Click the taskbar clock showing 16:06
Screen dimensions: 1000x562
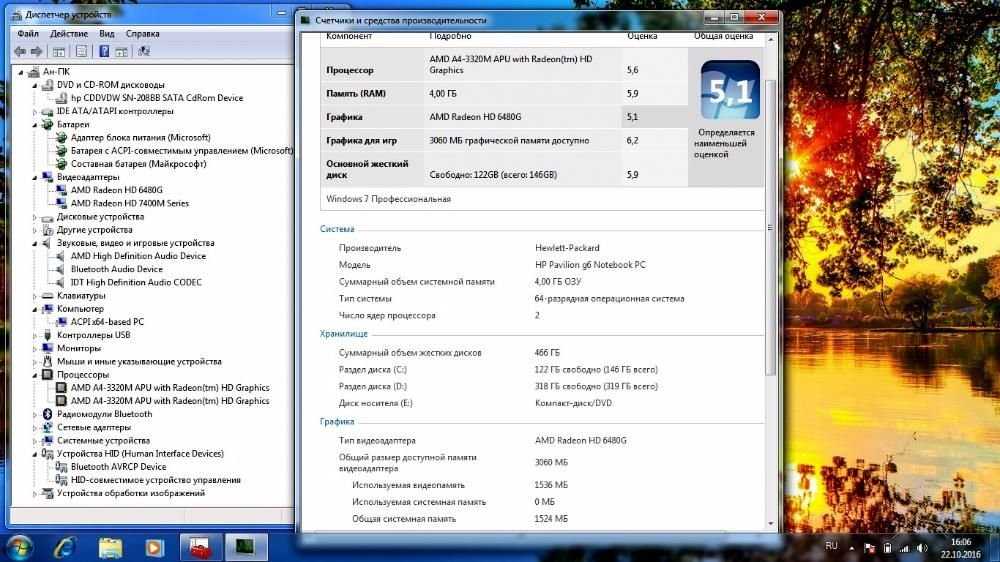(960, 548)
